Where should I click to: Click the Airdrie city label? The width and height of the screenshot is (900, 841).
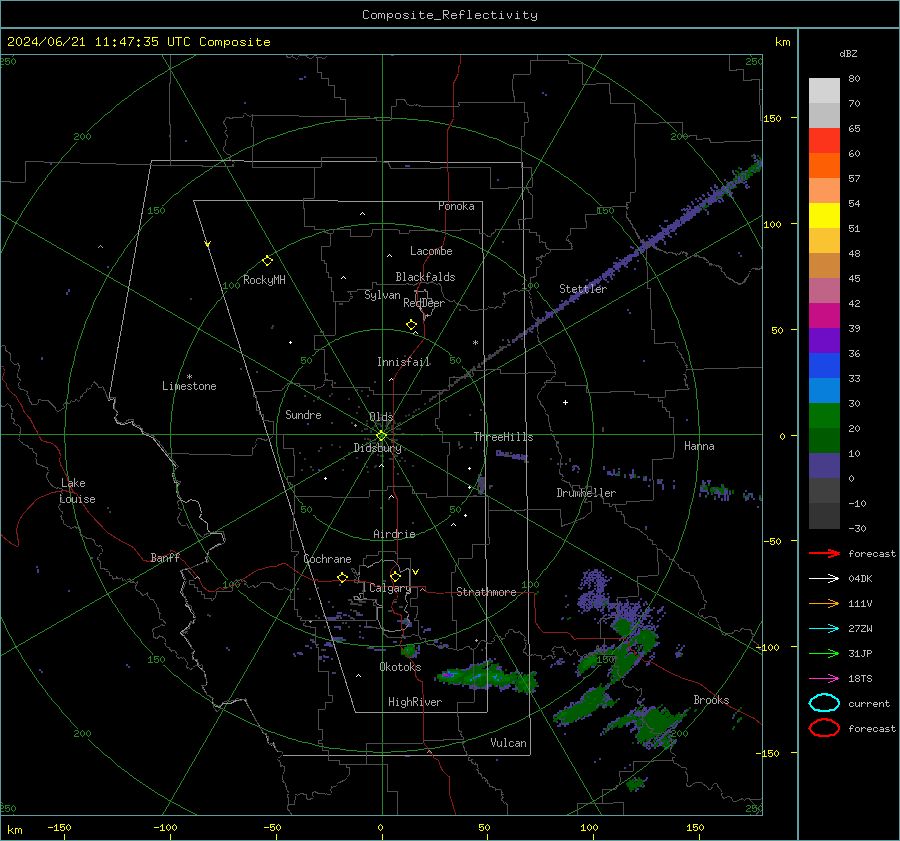pos(394,534)
